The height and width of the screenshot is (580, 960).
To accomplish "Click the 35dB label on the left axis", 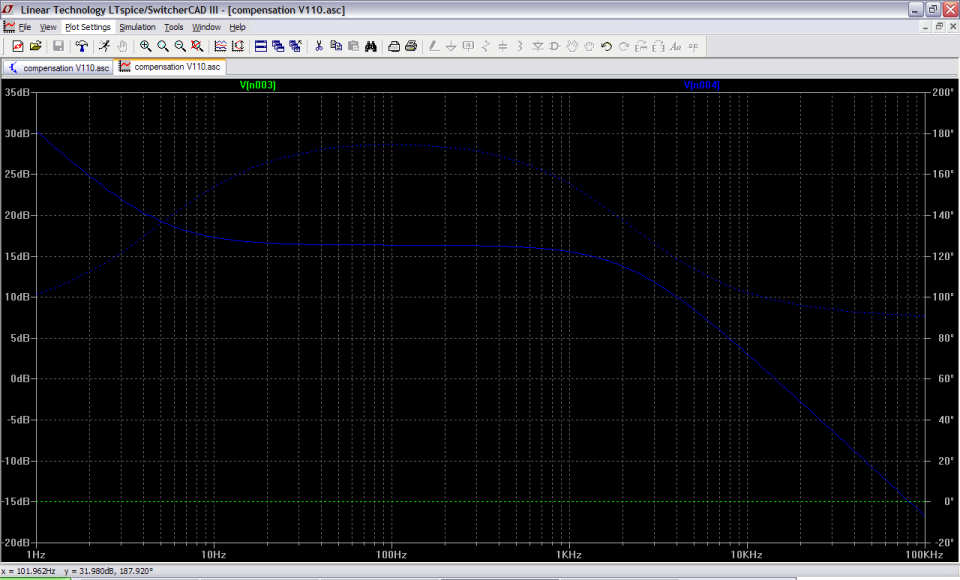I will point(17,92).
